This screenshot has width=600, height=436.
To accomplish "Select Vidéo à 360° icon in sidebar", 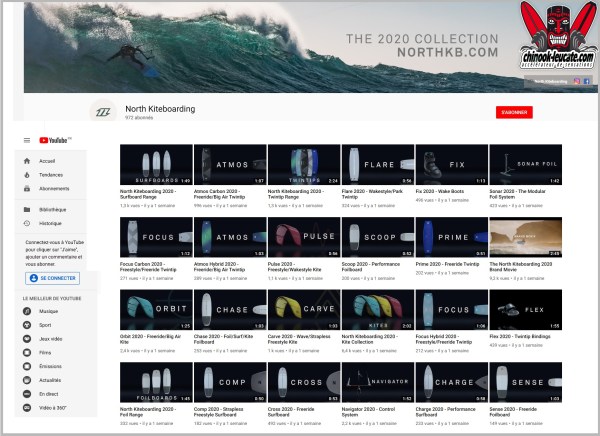I will pyautogui.click(x=27, y=408).
